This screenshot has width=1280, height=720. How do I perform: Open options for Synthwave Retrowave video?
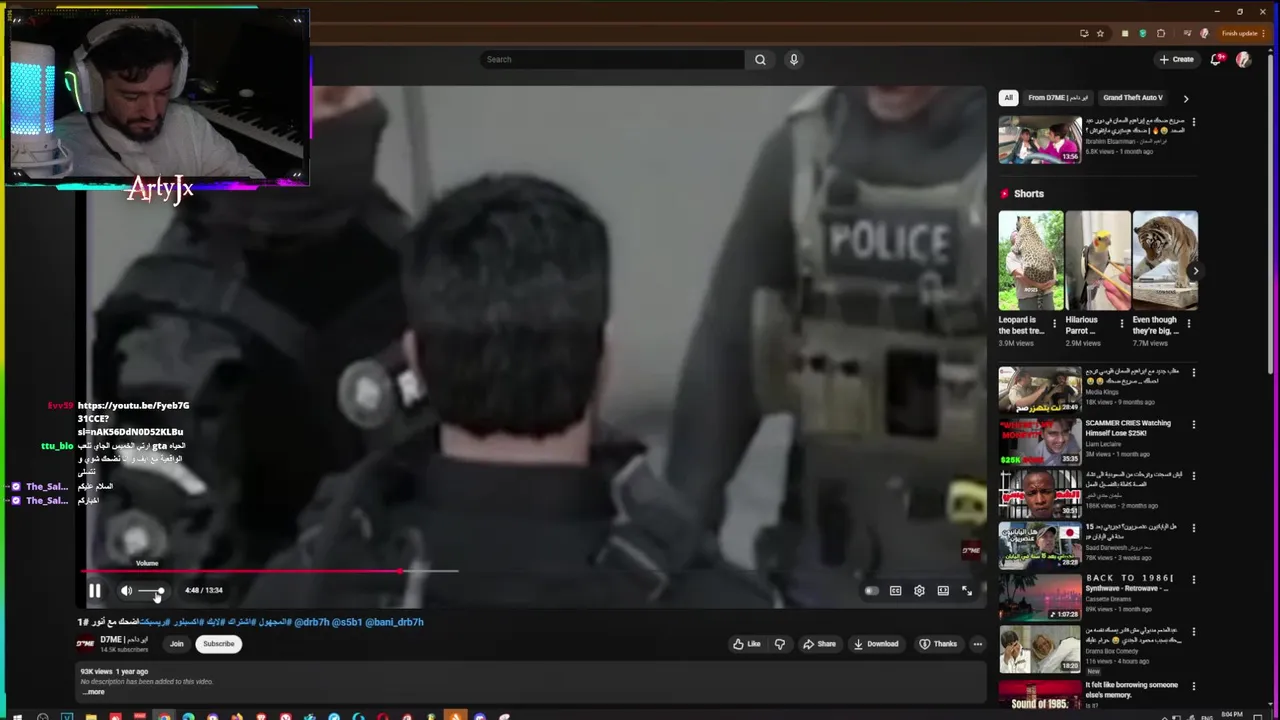pyautogui.click(x=1193, y=580)
